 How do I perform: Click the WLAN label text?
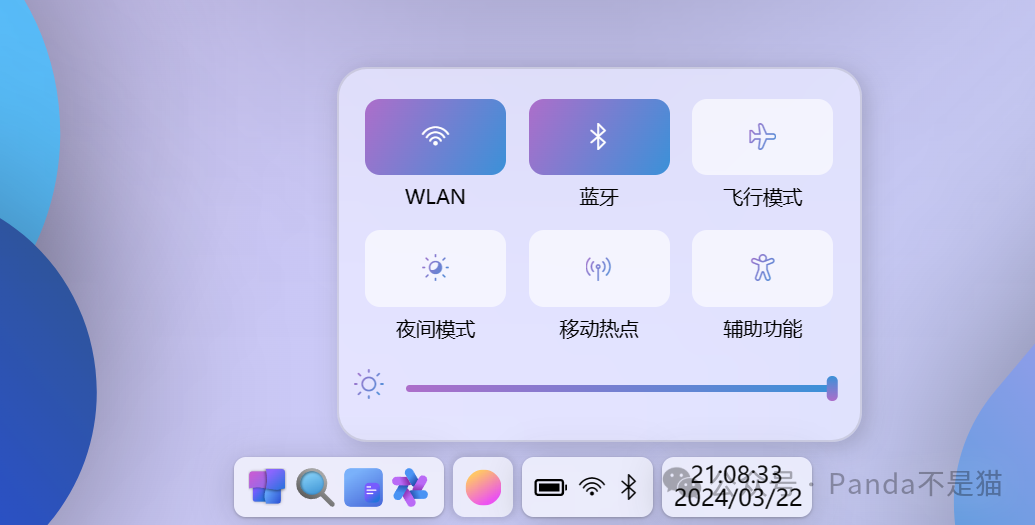click(x=435, y=197)
